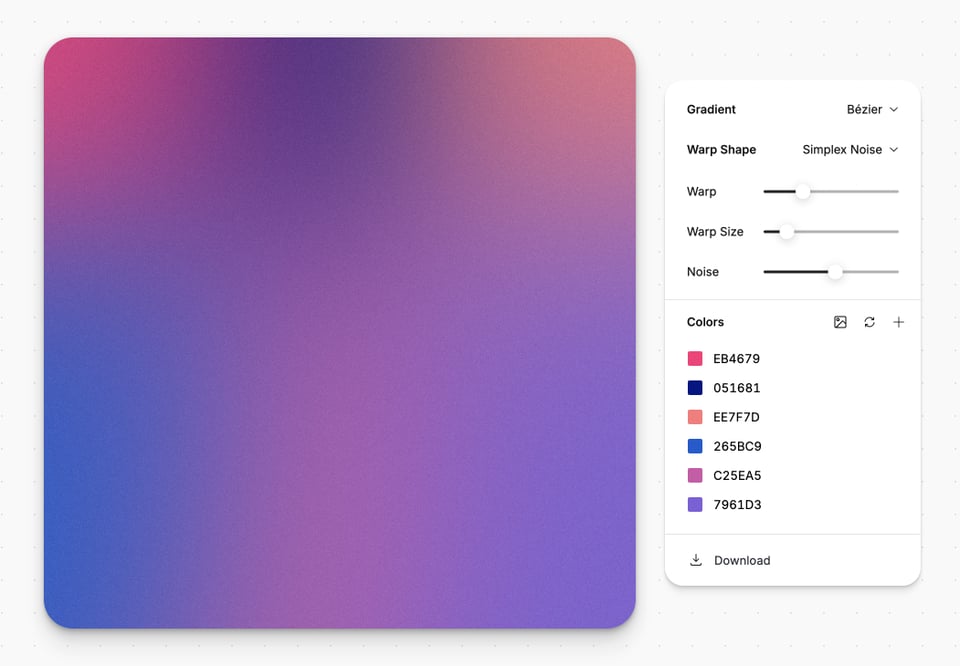Edit the 7961D3 hex value field
960x666 pixels.
pos(737,505)
